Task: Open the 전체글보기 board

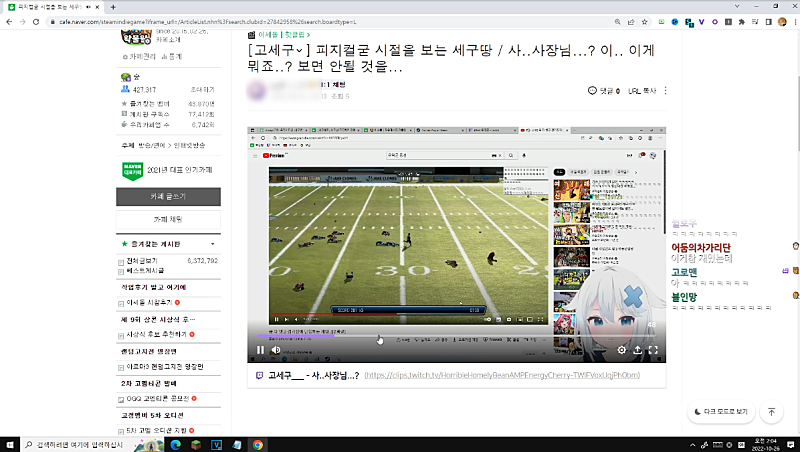Action: click(x=139, y=260)
